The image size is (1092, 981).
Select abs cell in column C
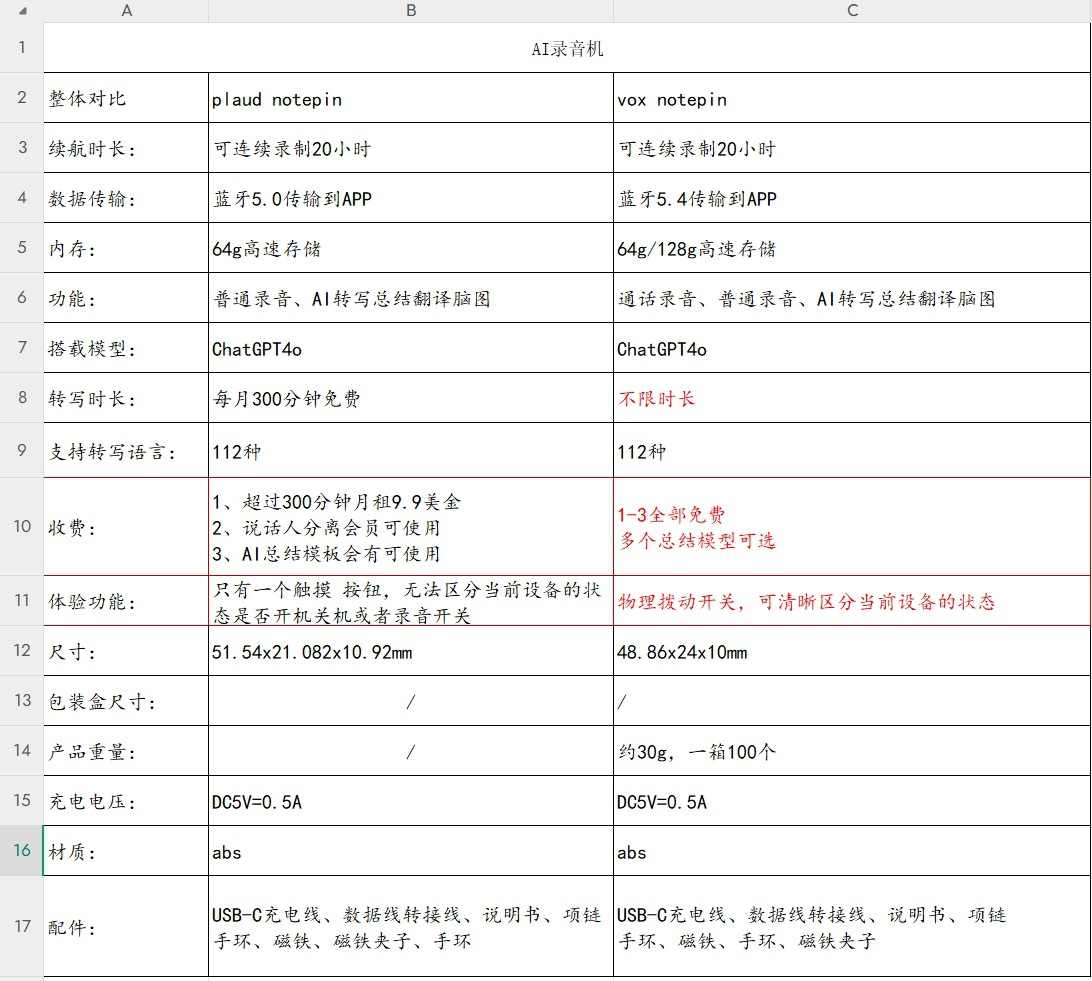[852, 850]
